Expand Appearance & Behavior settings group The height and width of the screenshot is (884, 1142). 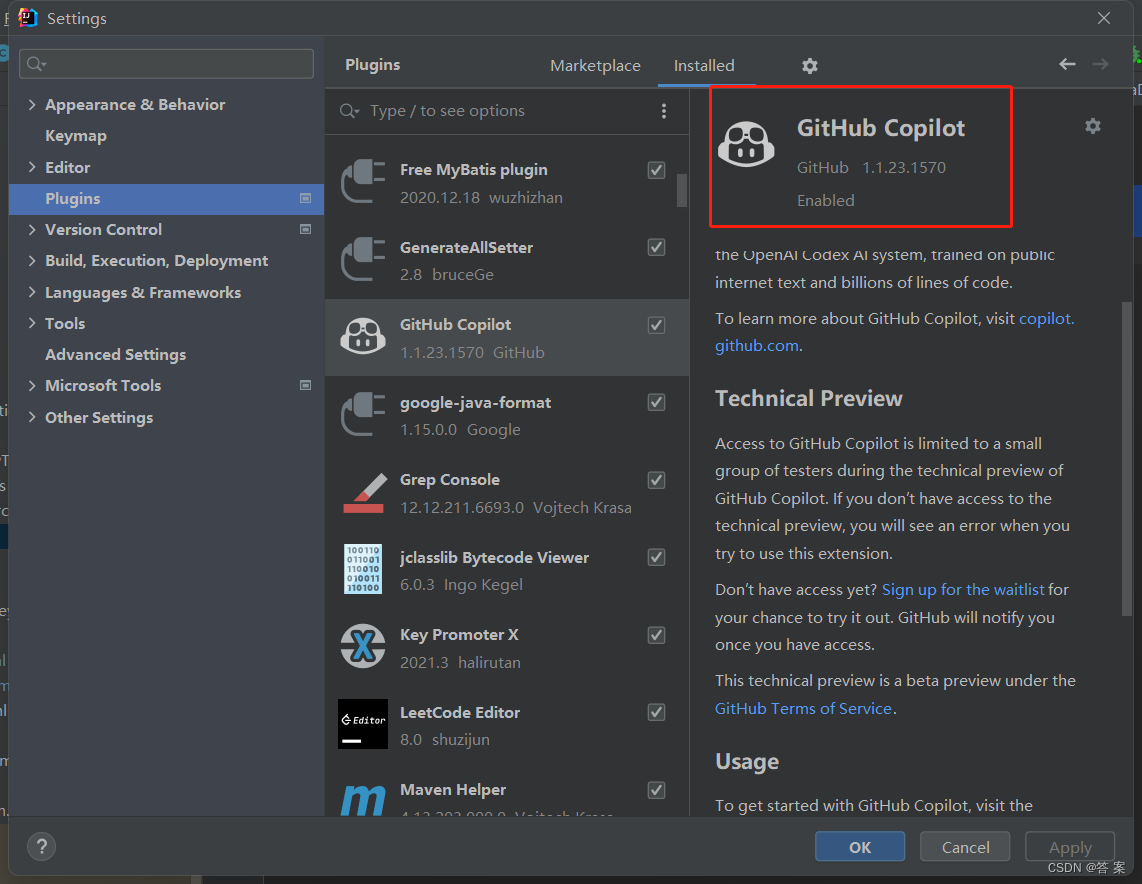(32, 104)
